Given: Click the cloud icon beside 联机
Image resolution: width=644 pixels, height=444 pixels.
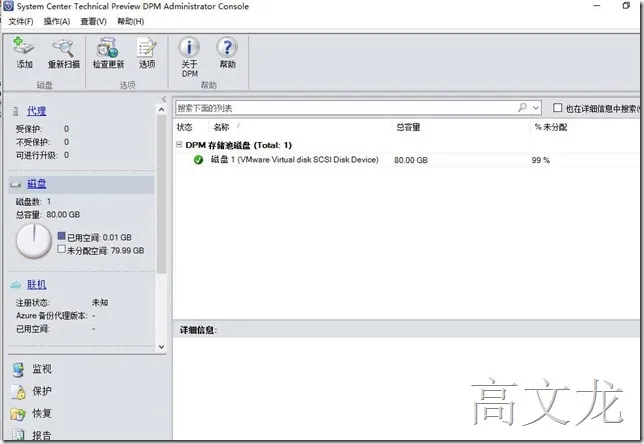Looking at the screenshot, I should [16, 285].
